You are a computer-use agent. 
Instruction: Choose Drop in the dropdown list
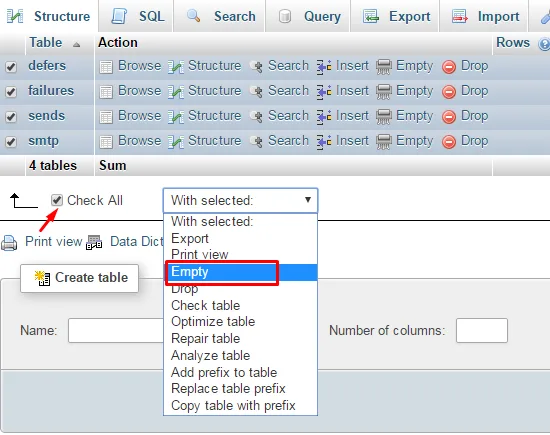coord(241,289)
